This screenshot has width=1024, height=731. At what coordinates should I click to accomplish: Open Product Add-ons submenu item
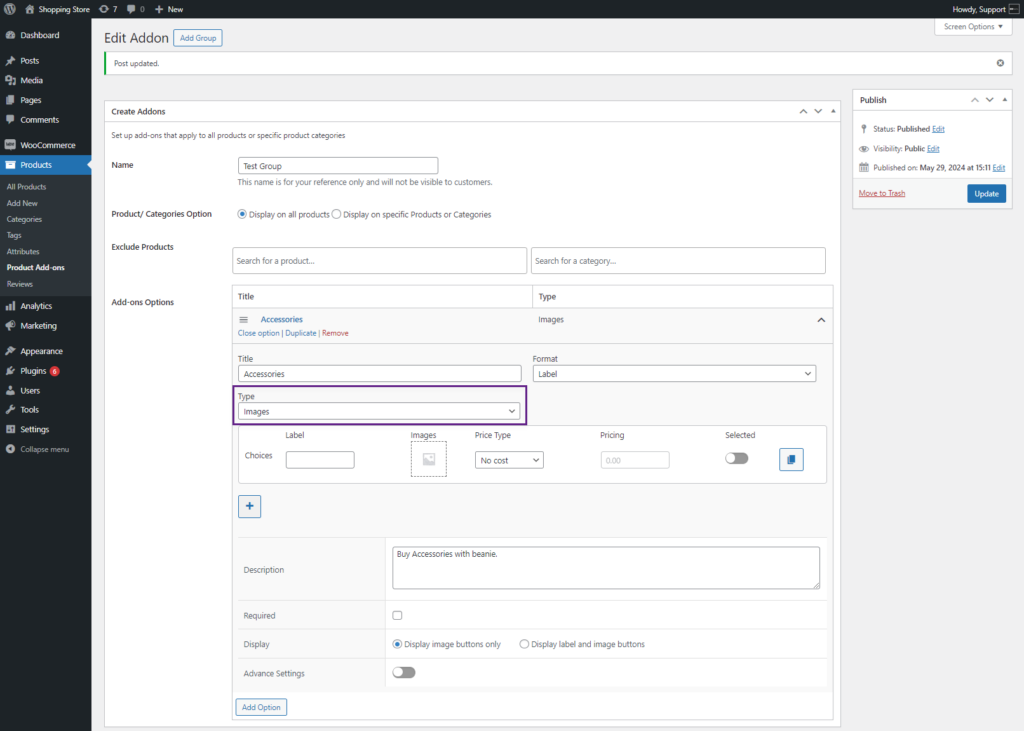pyautogui.click(x=35, y=268)
